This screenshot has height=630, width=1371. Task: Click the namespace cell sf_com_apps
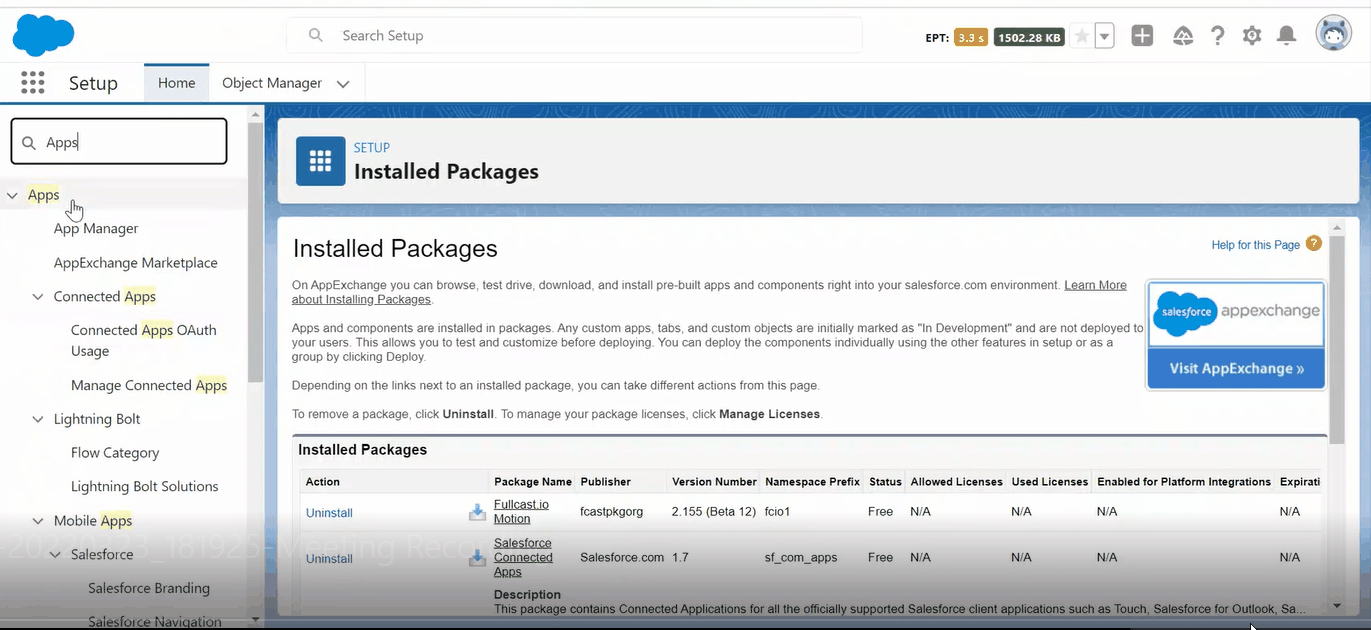tap(801, 558)
